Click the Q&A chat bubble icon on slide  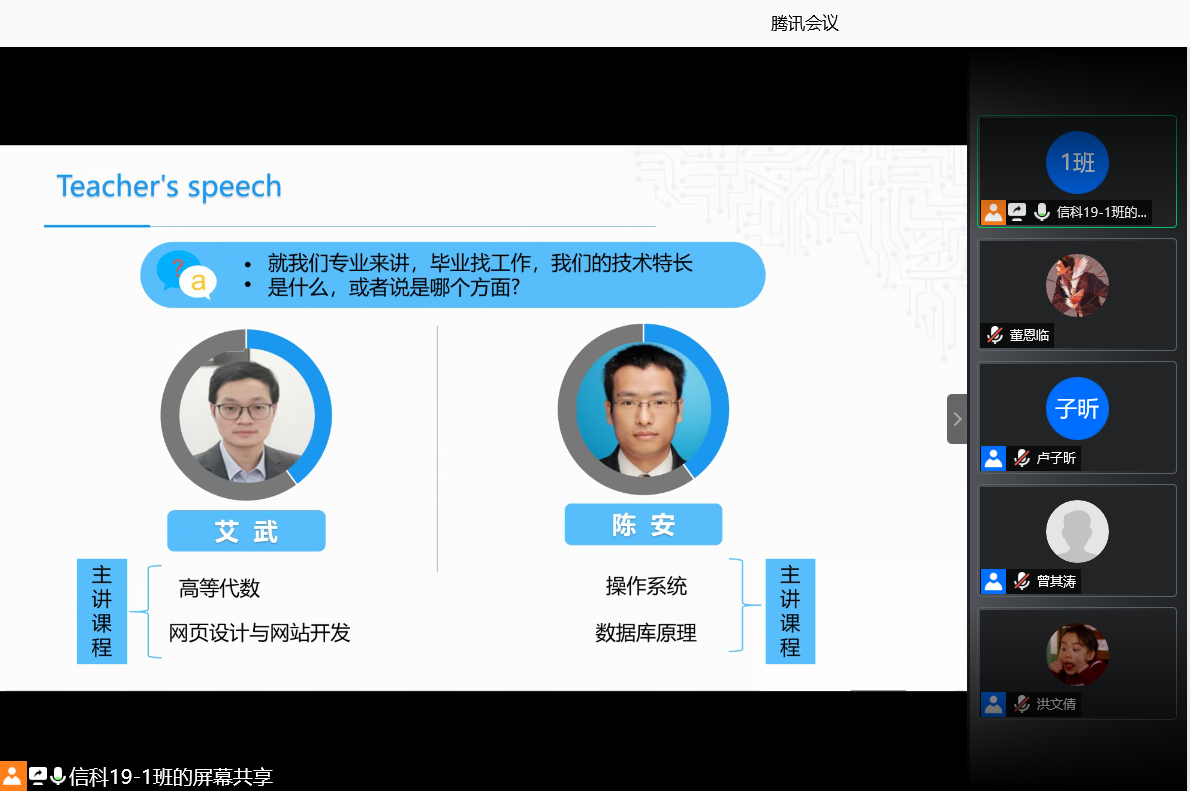click(x=186, y=275)
